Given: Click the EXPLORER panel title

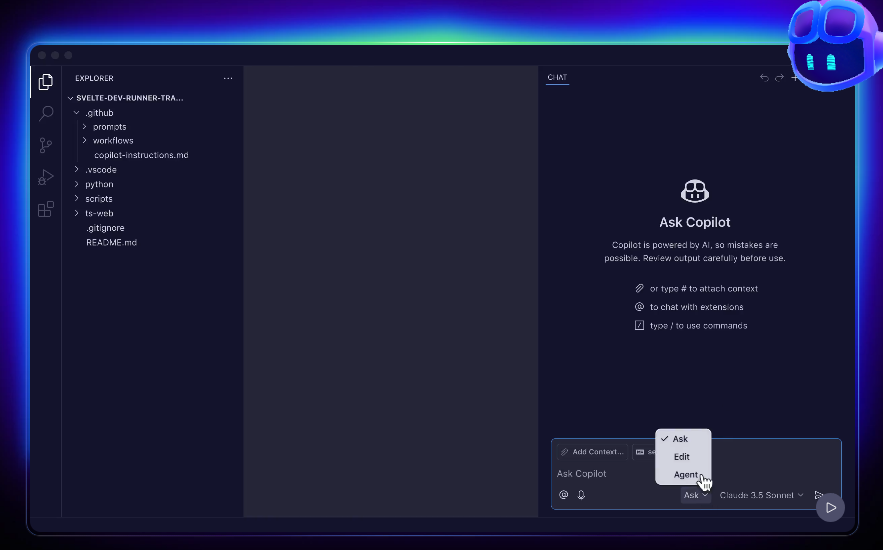Looking at the screenshot, I should 95,78.
